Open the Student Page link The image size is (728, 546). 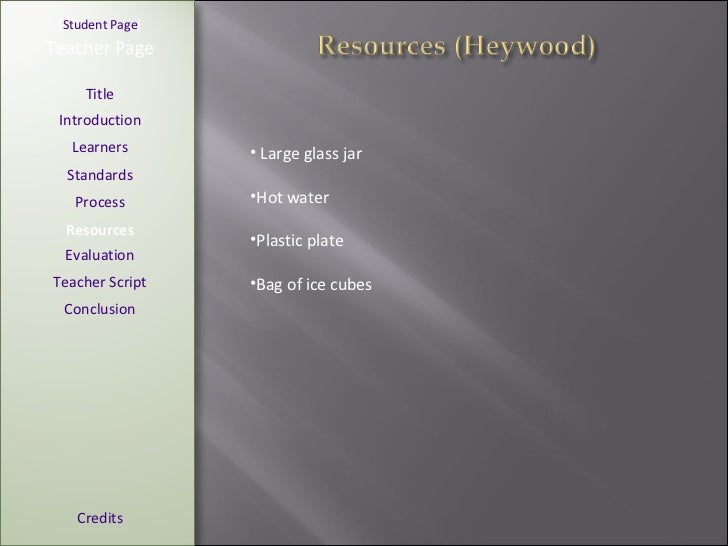click(x=100, y=25)
